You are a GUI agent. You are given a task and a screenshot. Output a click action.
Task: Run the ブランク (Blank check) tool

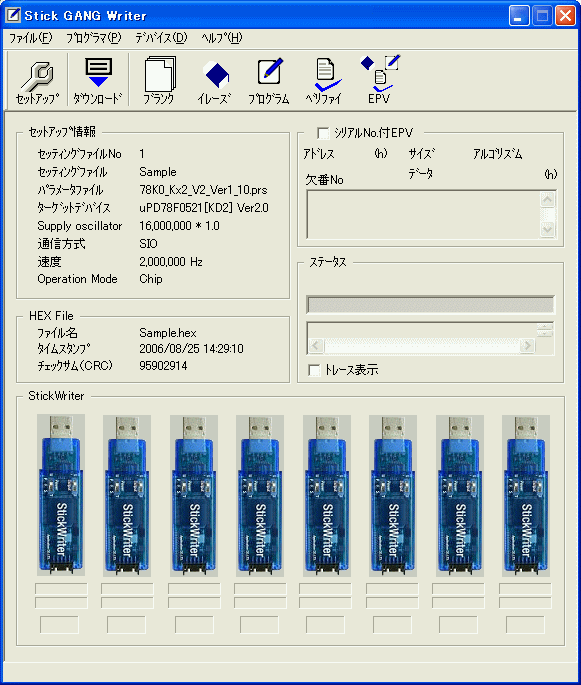click(x=159, y=81)
